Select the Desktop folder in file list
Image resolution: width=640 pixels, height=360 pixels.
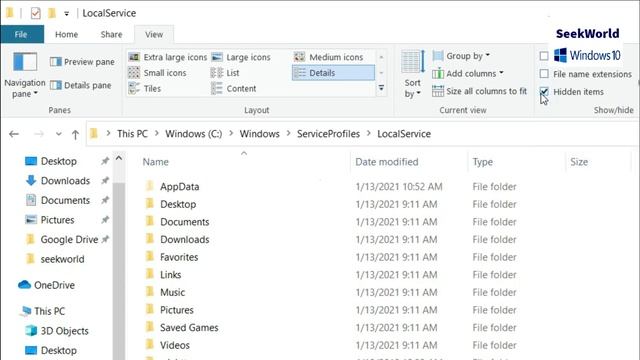coord(178,204)
